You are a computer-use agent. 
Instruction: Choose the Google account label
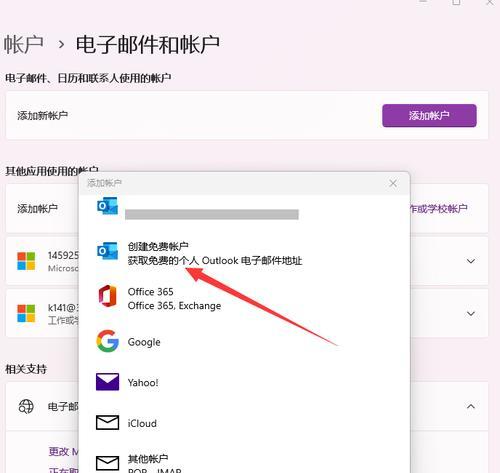click(144, 342)
